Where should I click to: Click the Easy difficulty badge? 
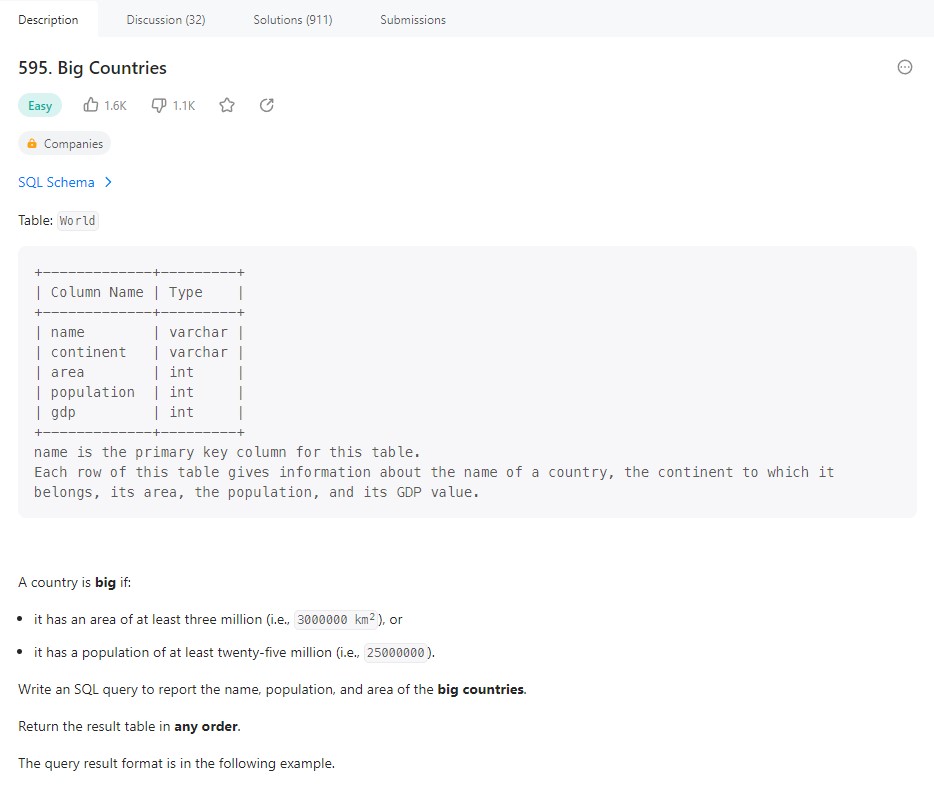(x=40, y=106)
